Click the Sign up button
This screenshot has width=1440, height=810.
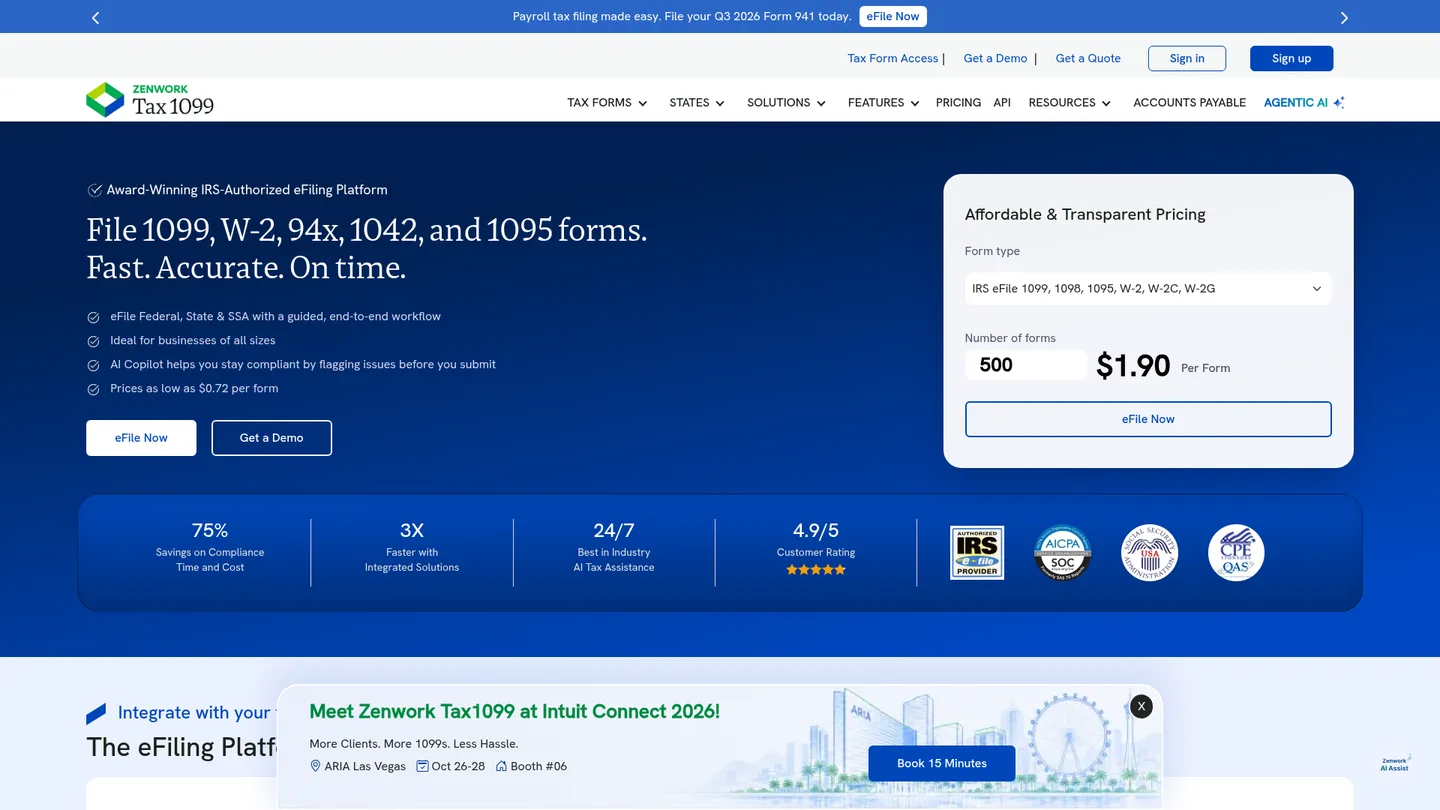[x=1291, y=58]
